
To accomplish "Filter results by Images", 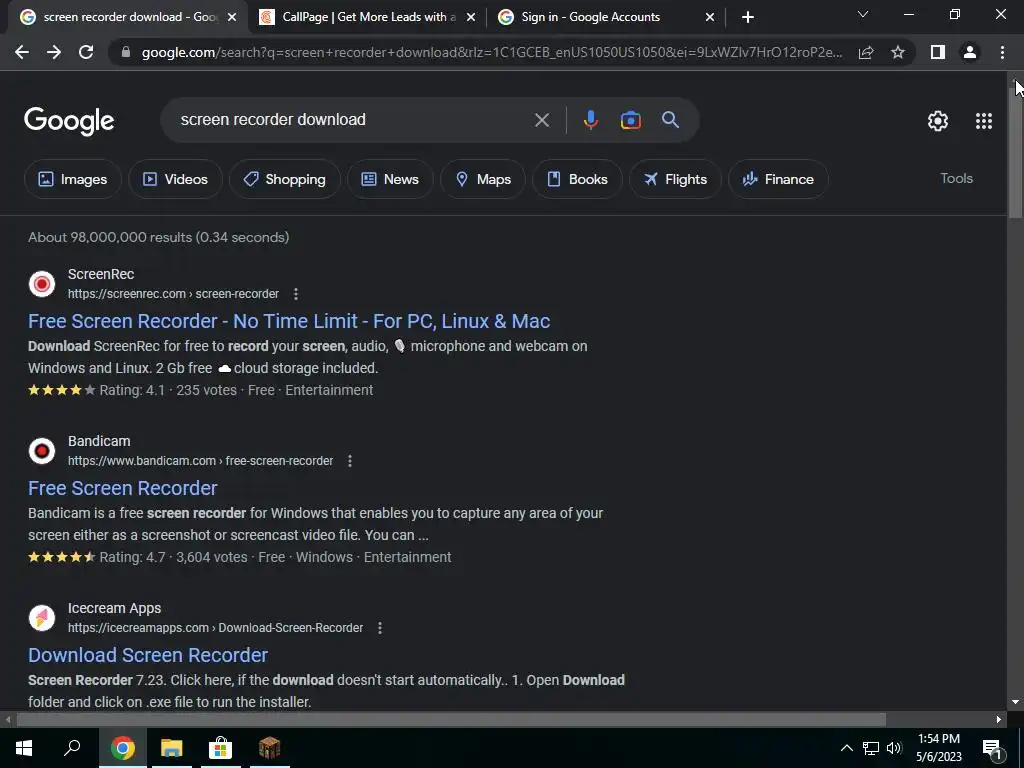I will point(72,179).
